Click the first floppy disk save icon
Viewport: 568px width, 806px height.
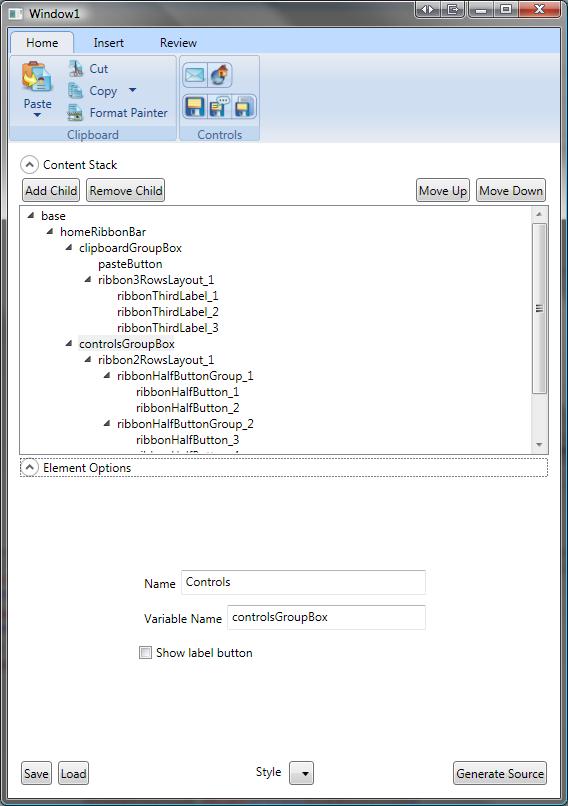click(x=194, y=107)
